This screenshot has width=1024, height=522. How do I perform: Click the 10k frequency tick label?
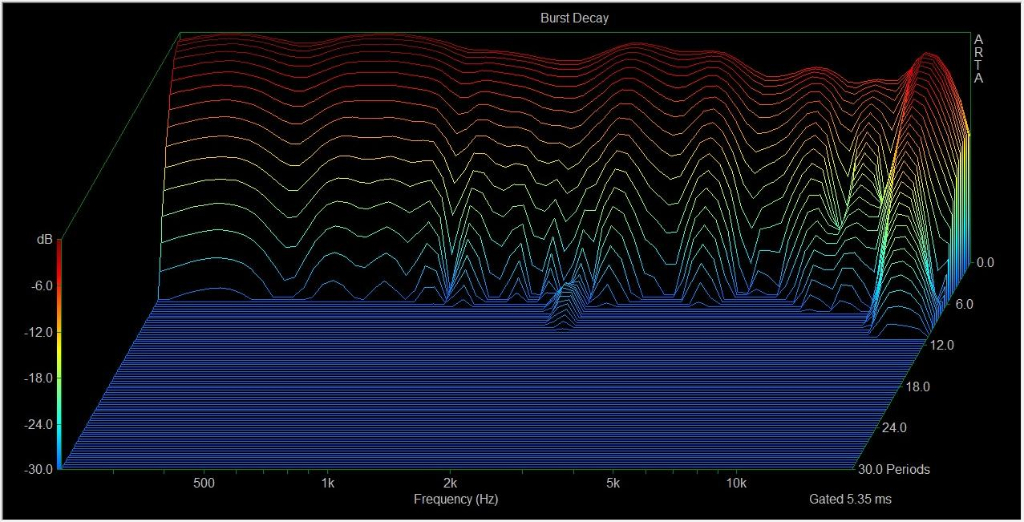click(735, 484)
